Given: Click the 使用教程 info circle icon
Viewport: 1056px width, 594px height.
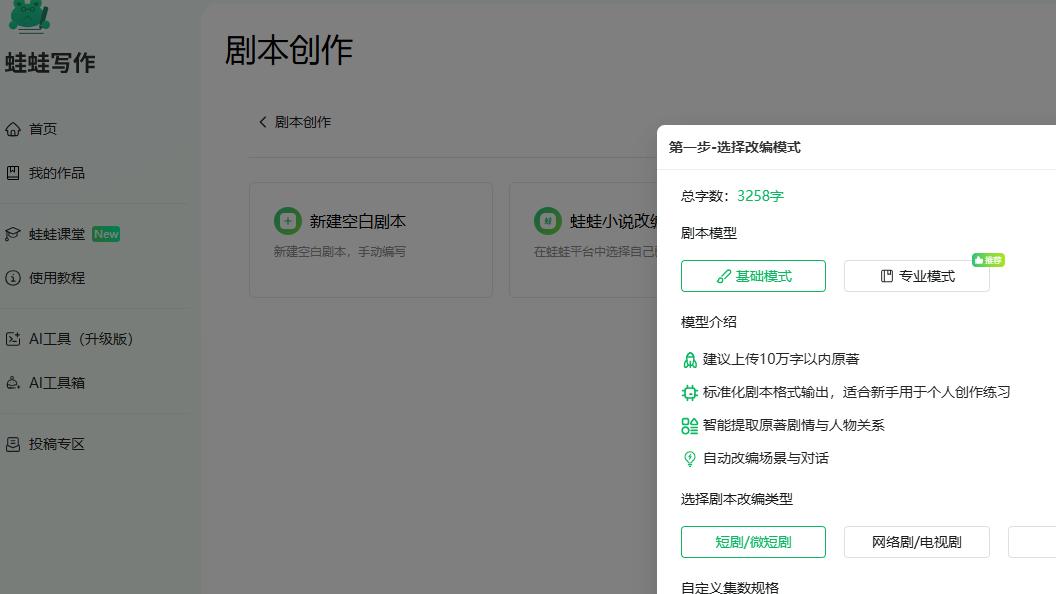Looking at the screenshot, I should [x=13, y=278].
